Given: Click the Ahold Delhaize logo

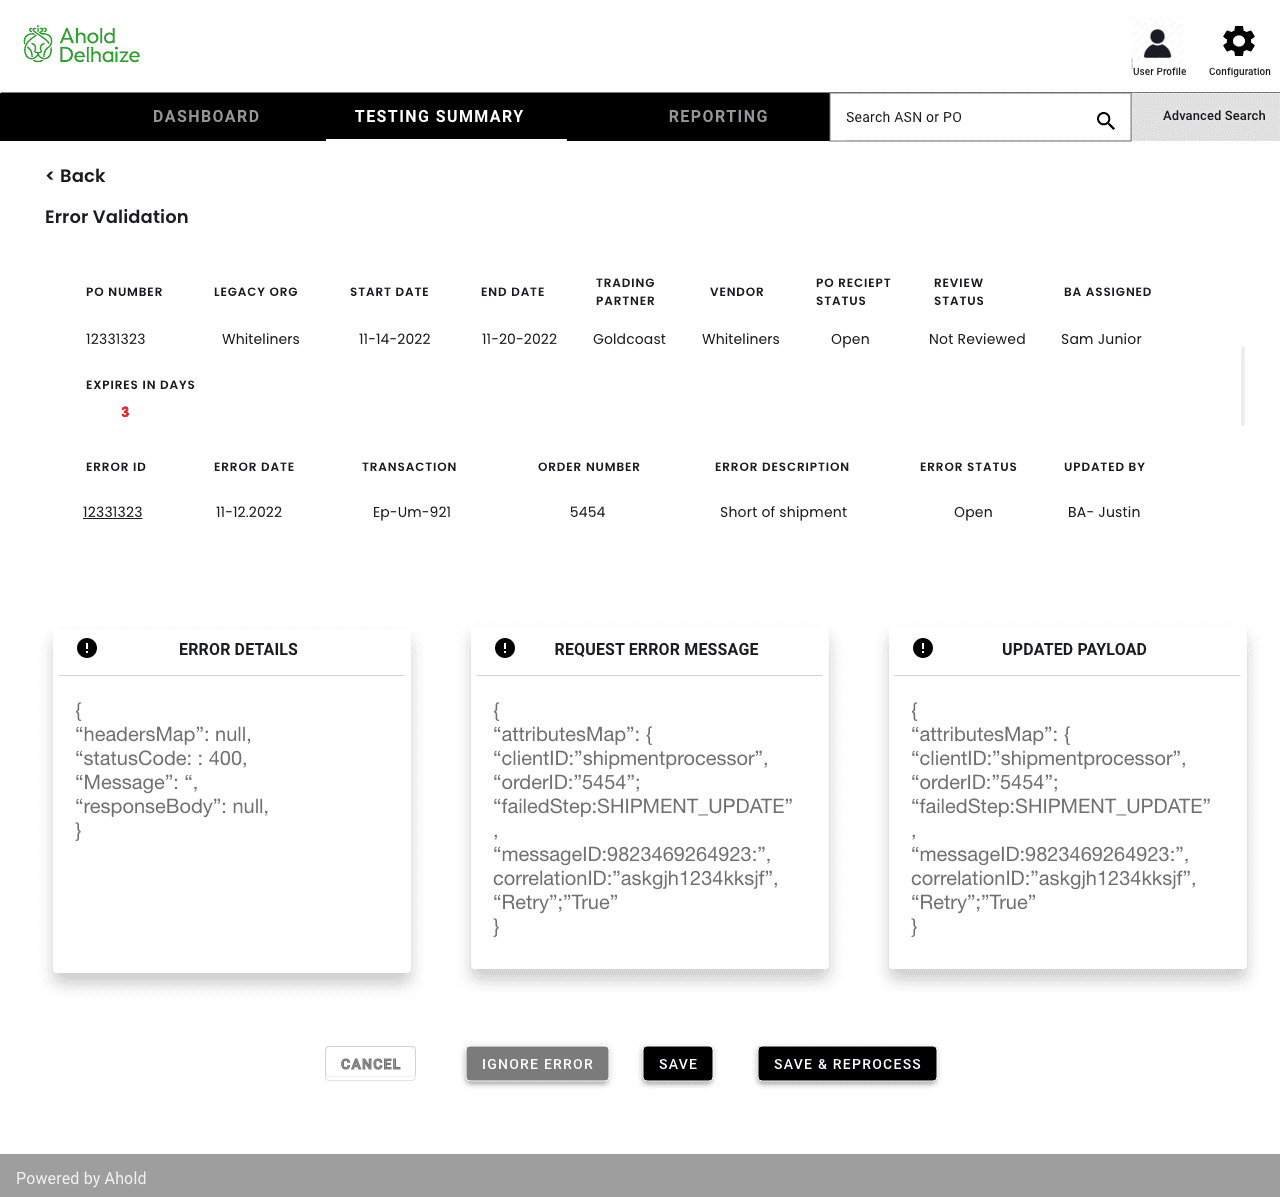Looking at the screenshot, I should (x=82, y=45).
